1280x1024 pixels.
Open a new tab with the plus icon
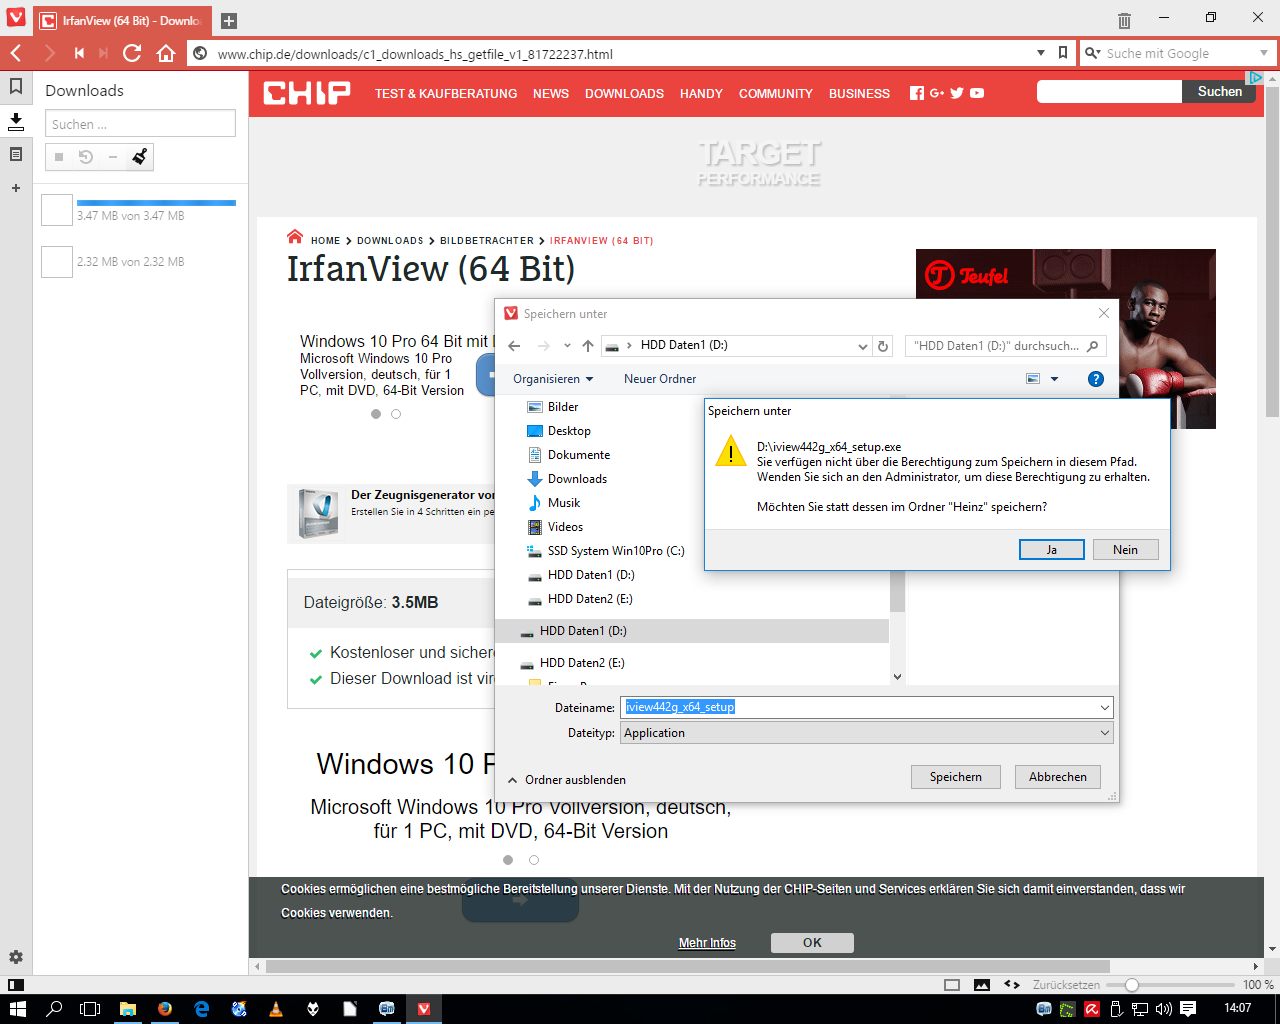coord(229,20)
